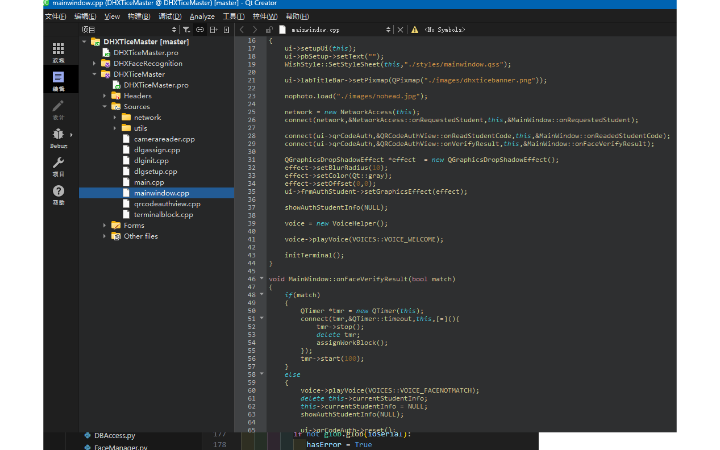Open the Analyze menu
Image resolution: width=720 pixels, height=450 pixels.
tap(202, 17)
